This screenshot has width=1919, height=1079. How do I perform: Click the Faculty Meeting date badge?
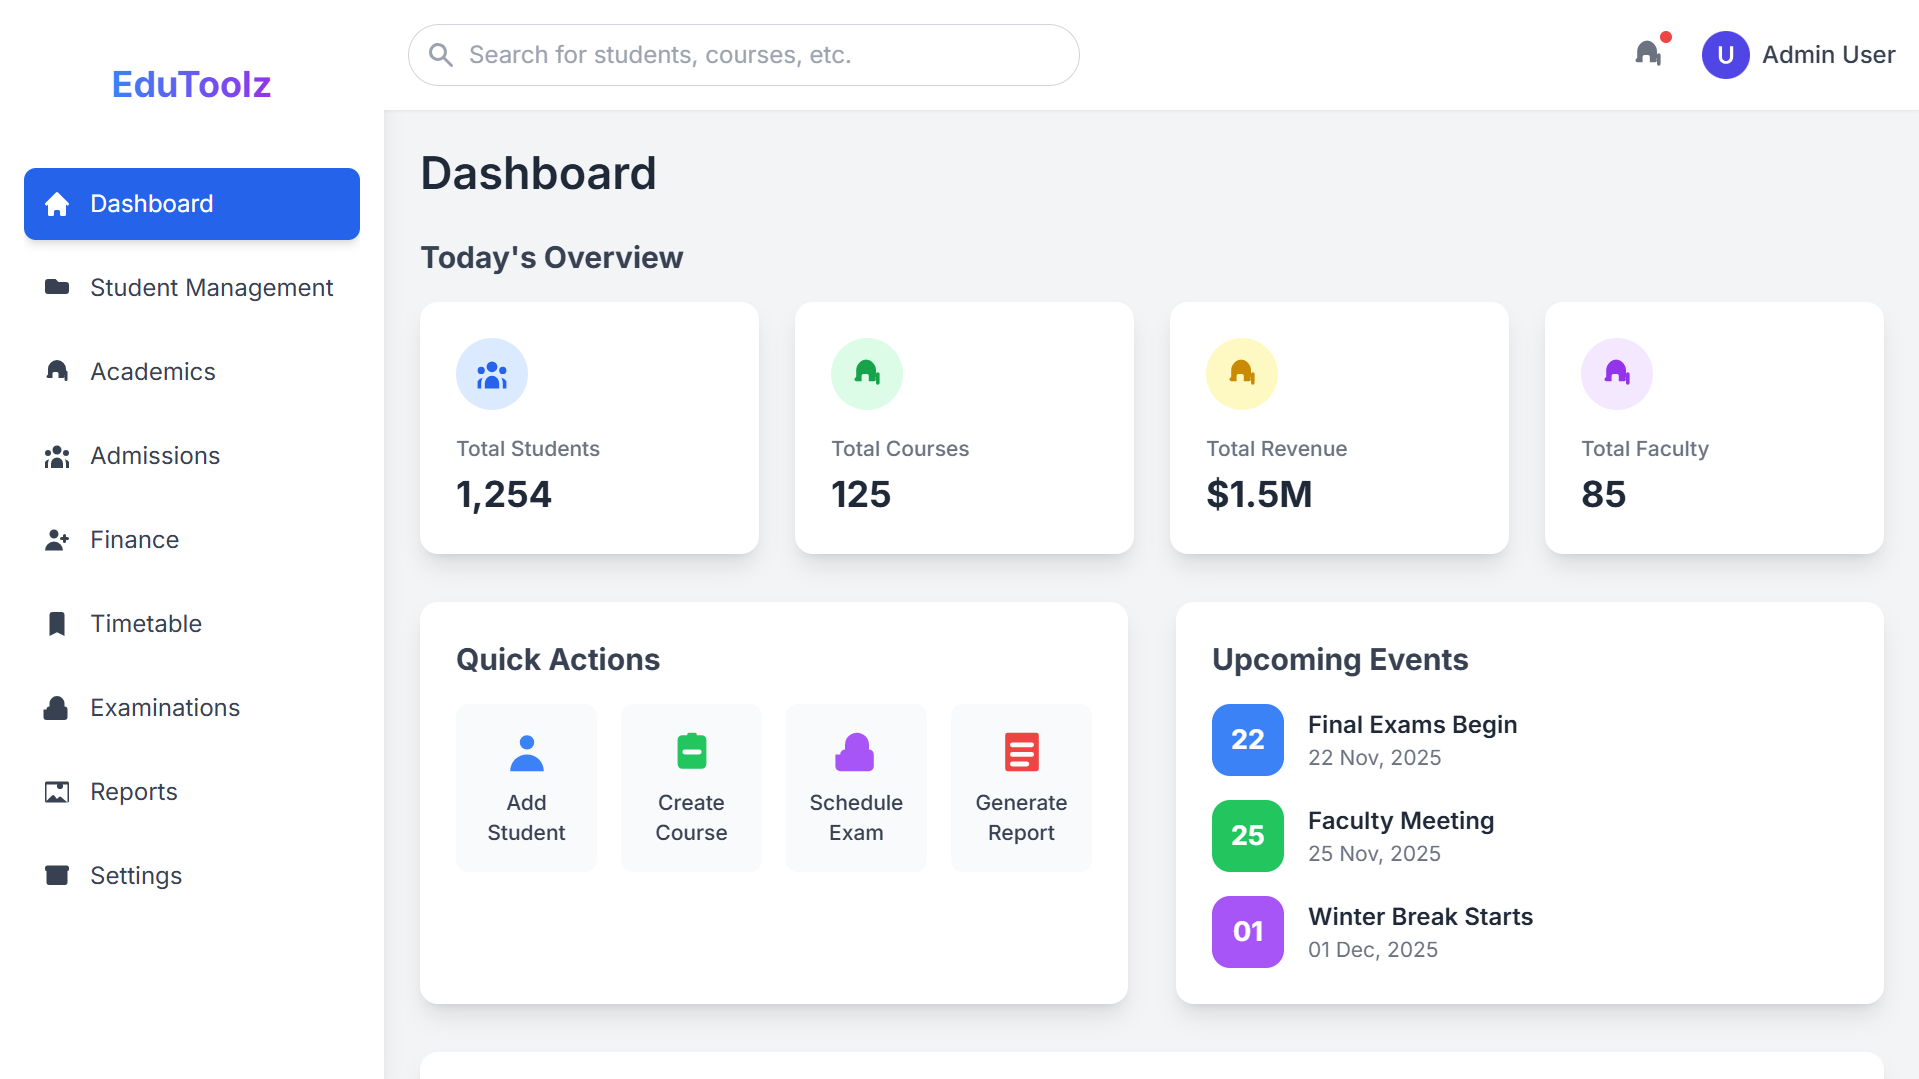click(x=1247, y=835)
